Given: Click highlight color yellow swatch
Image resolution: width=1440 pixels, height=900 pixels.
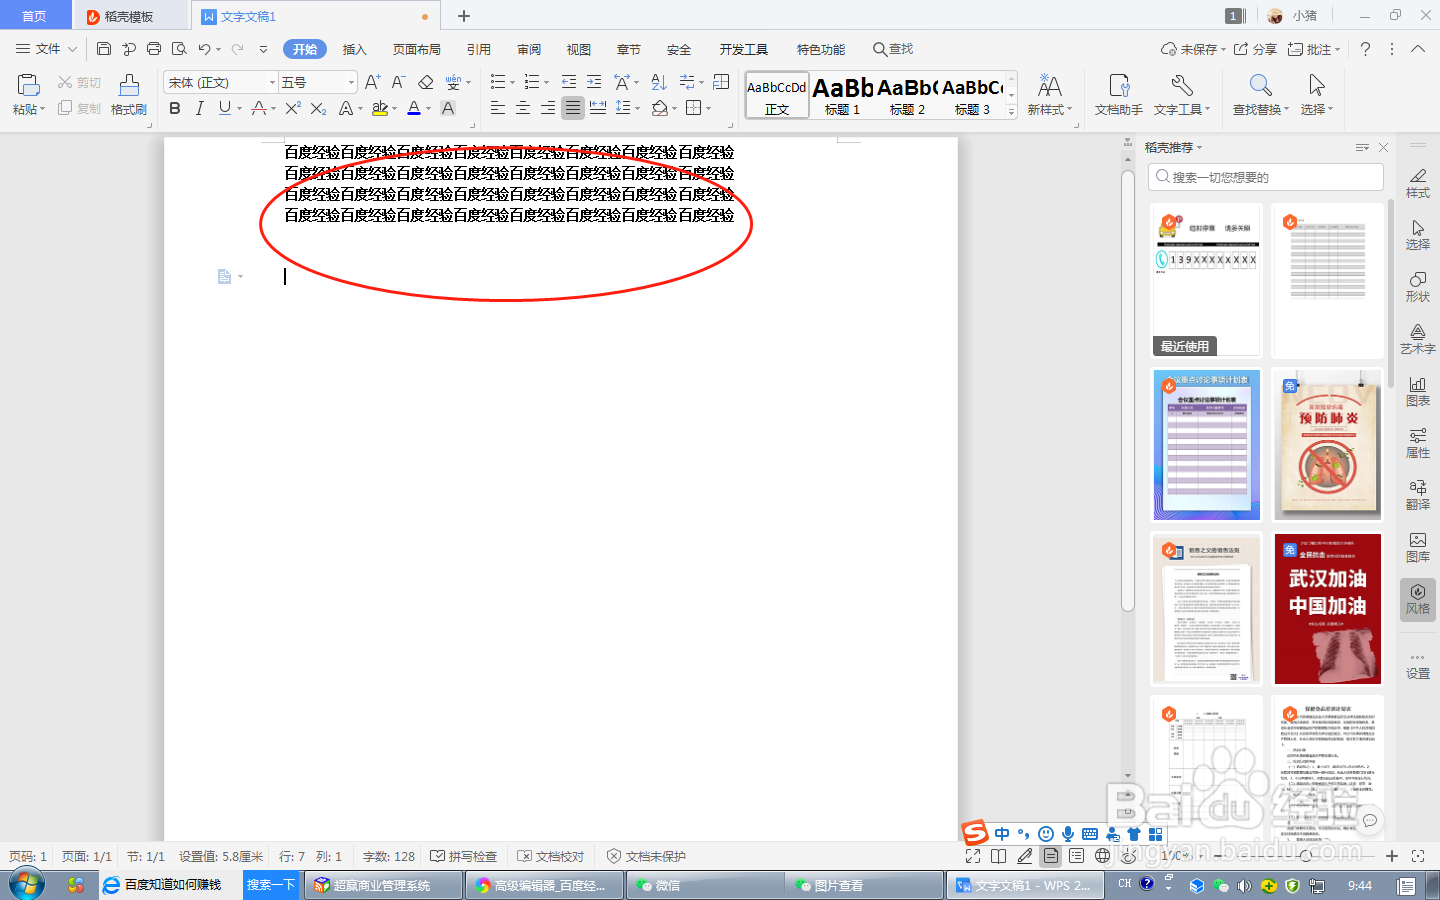Looking at the screenshot, I should (379, 108).
